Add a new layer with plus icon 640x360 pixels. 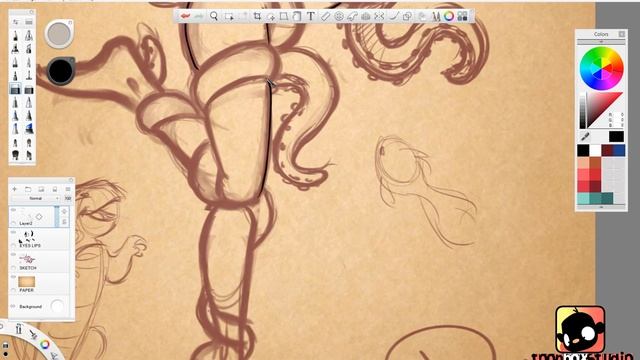(15, 189)
